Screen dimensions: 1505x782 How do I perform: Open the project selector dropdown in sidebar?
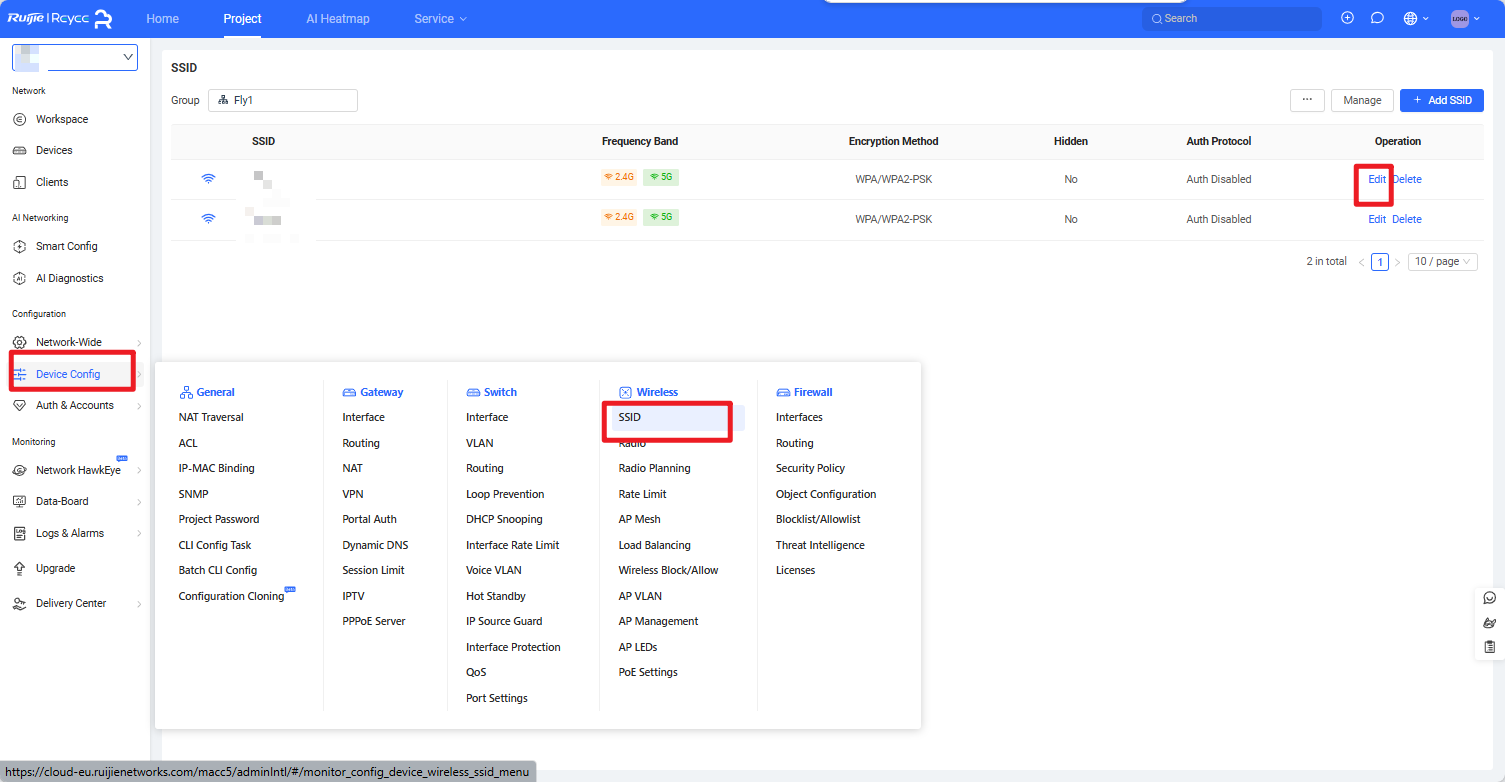(75, 58)
